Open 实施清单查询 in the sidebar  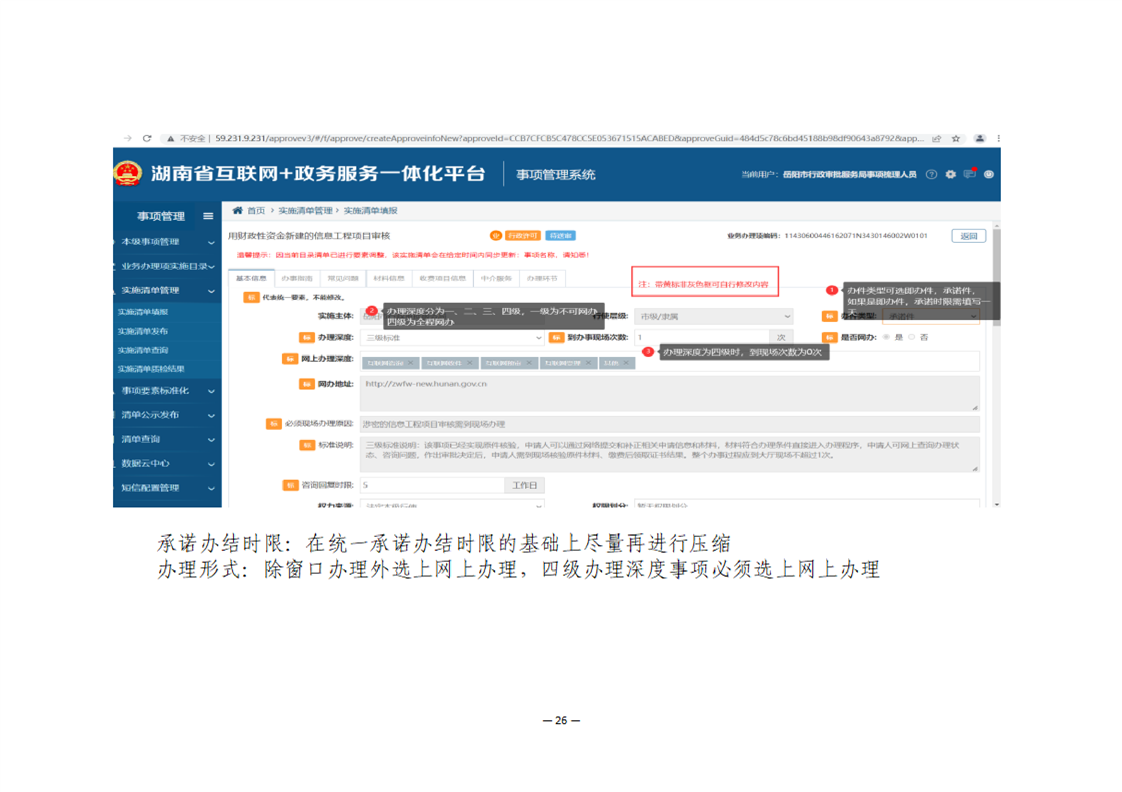[144, 350]
